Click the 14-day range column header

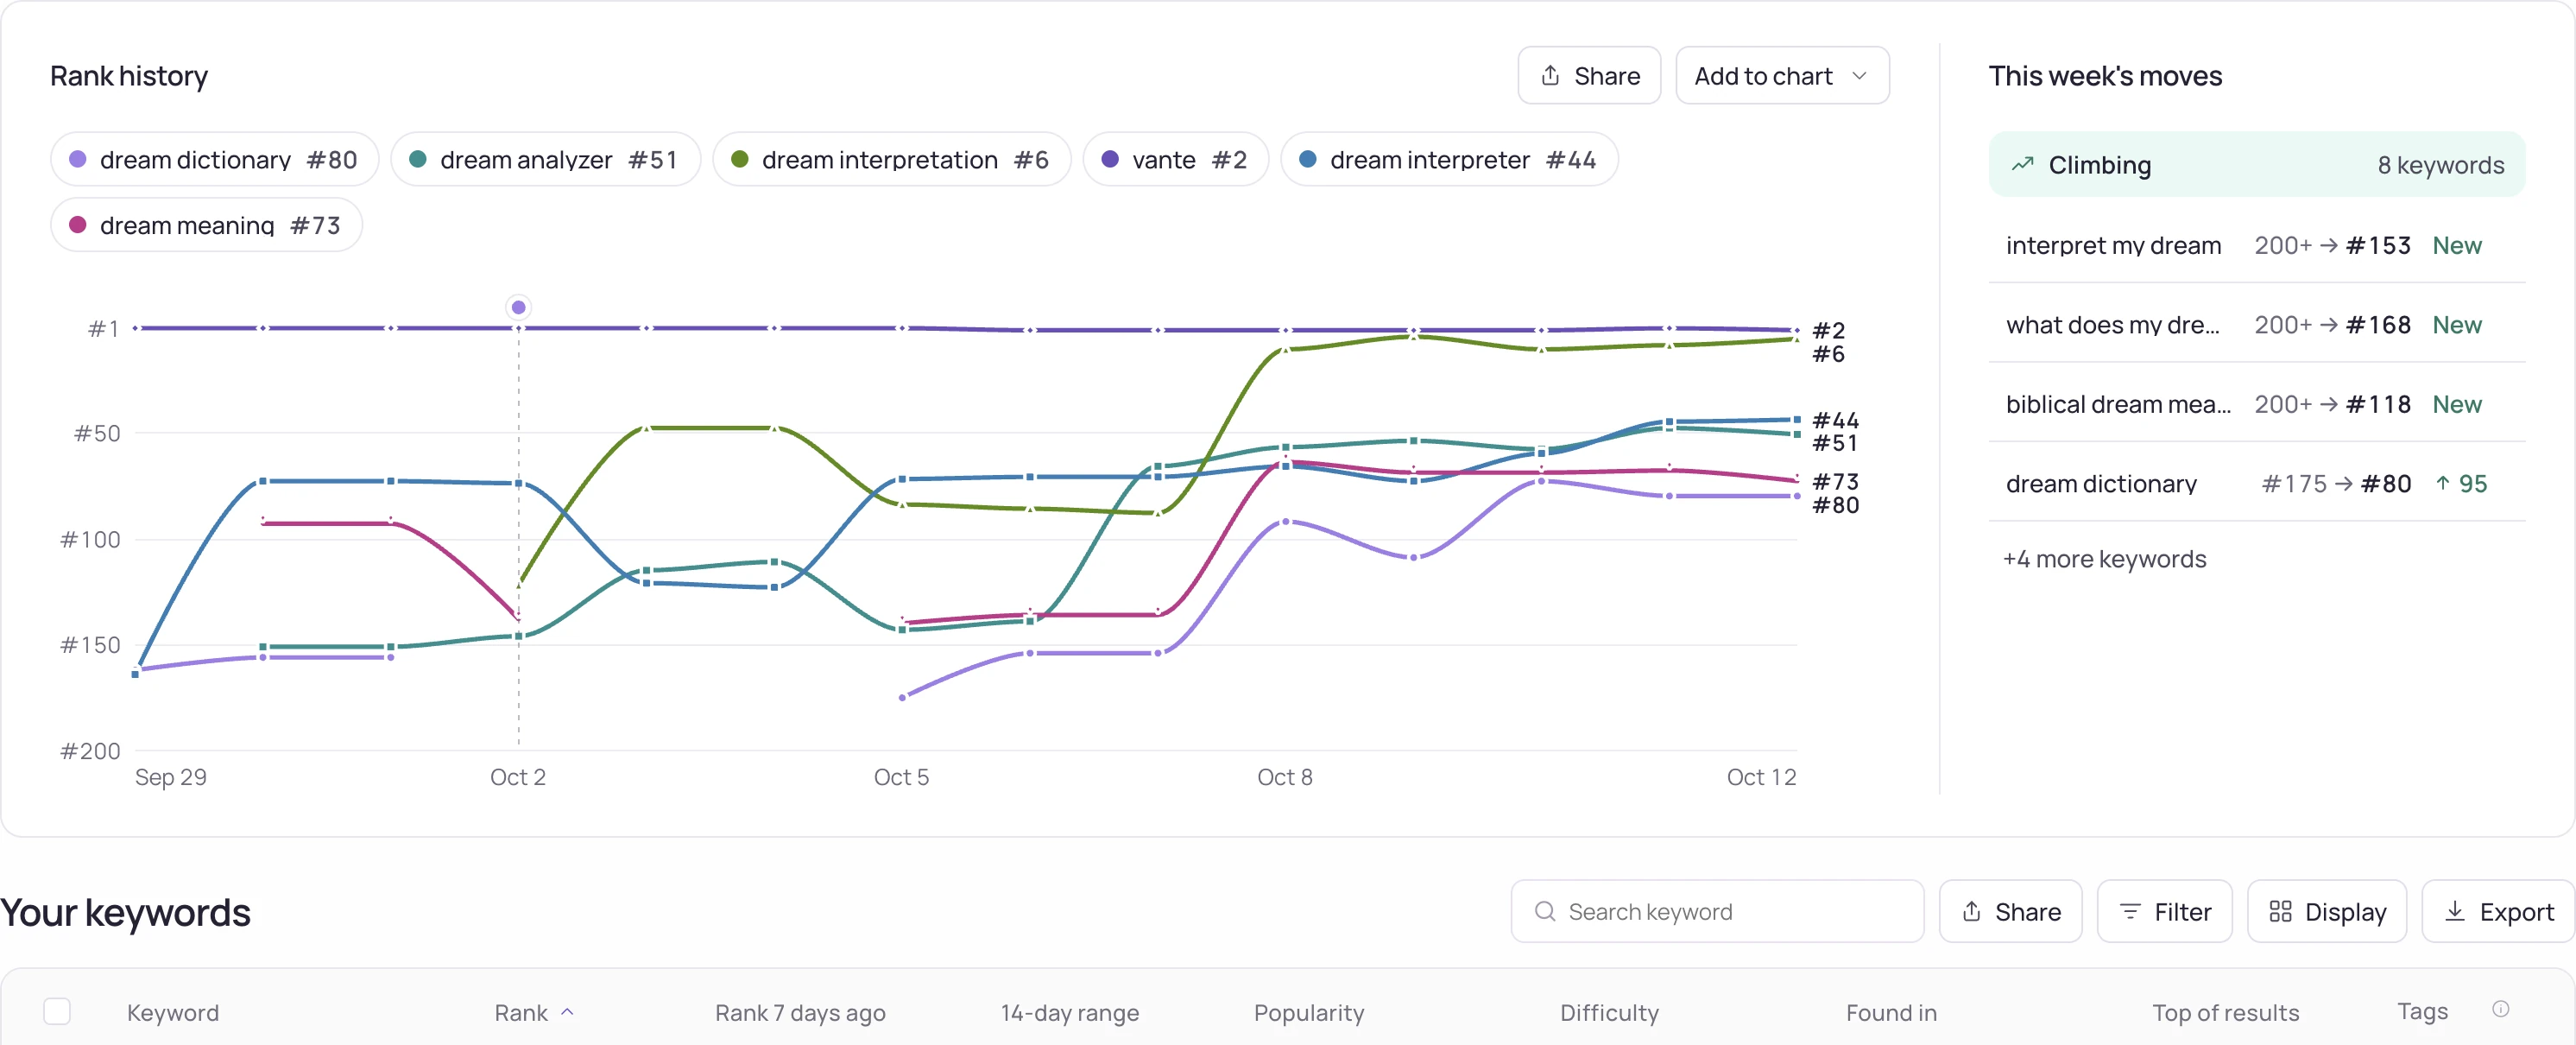coord(1069,1013)
